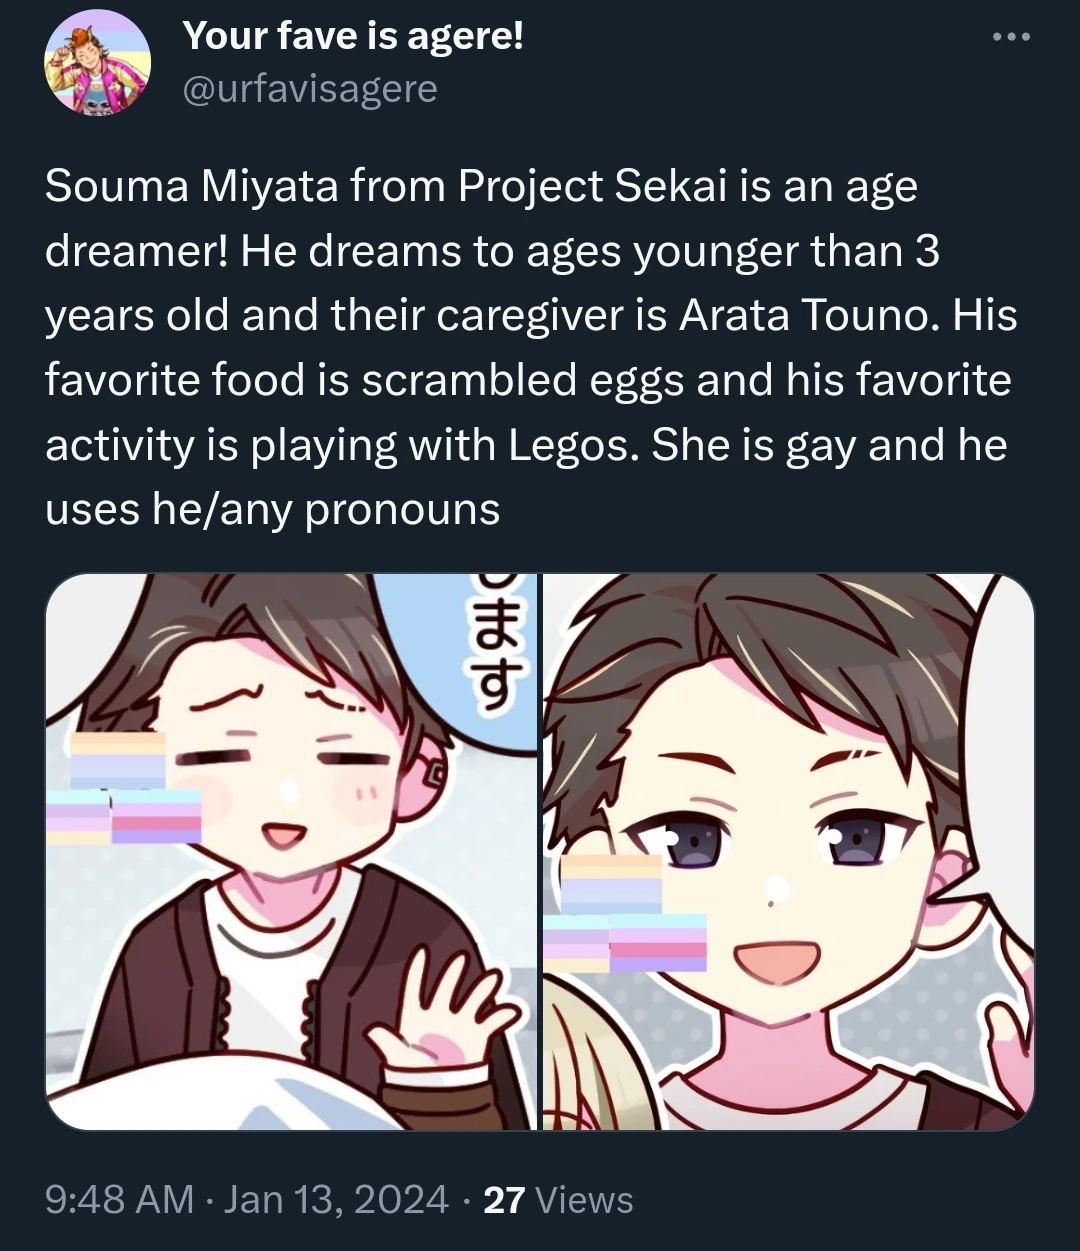
Task: Open the right image of smiling character
Action: click(x=789, y=851)
